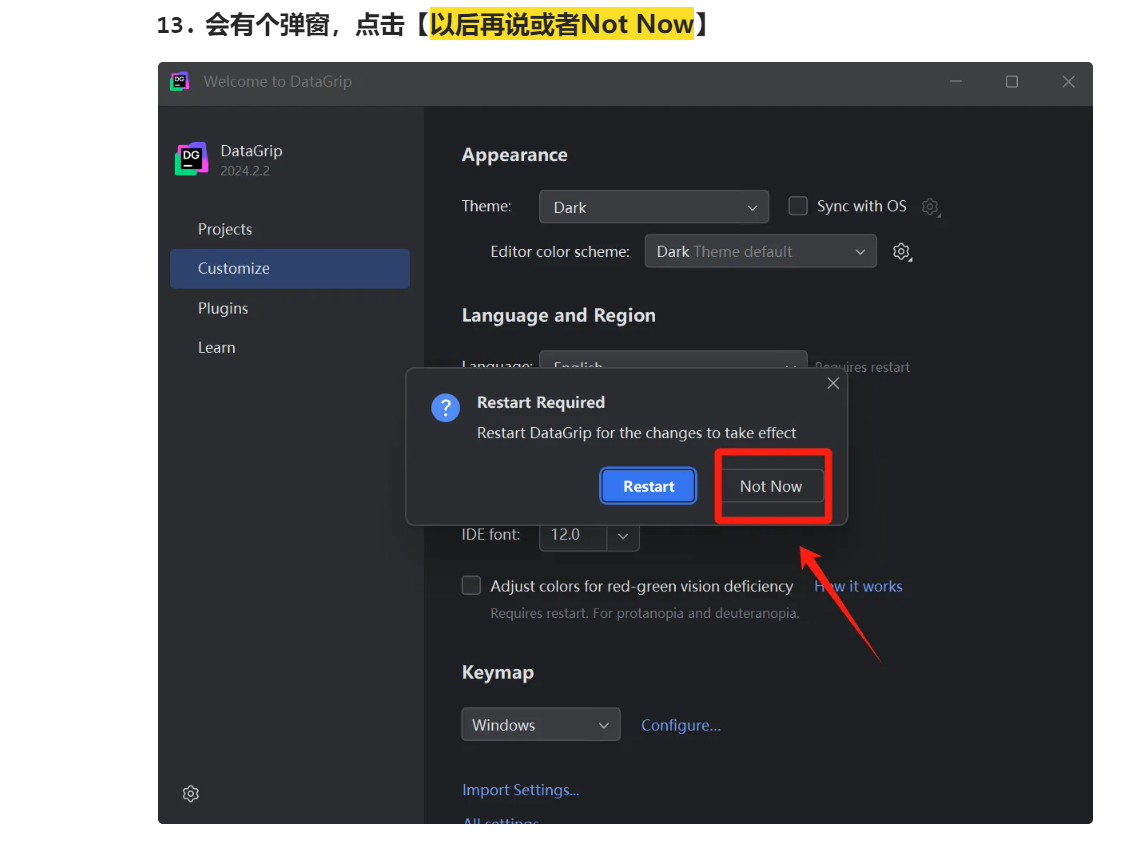The height and width of the screenshot is (853, 1147).
Task: Maximize the Welcome to DataGrip window
Action: (x=1012, y=81)
